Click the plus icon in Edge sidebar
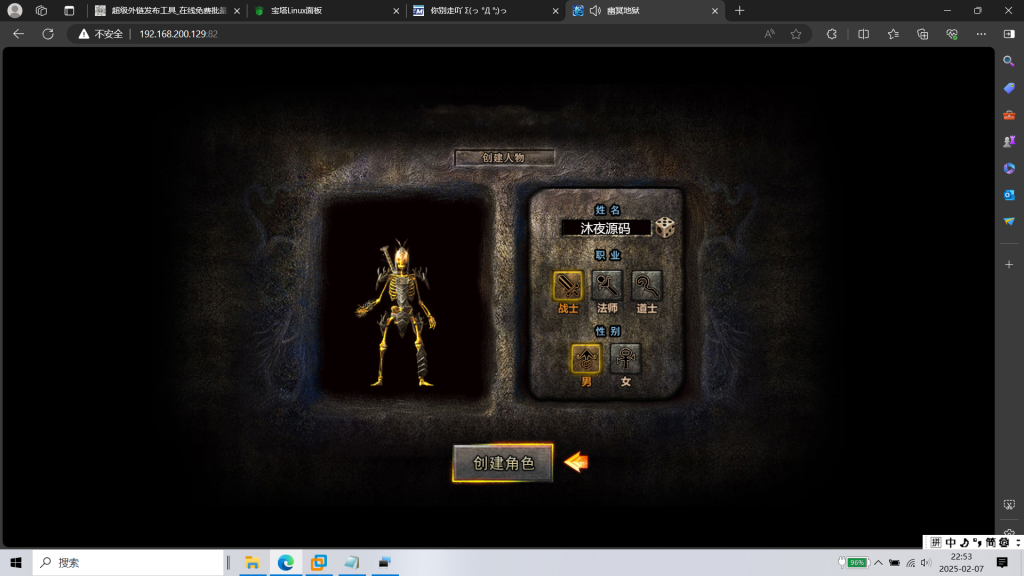 [1009, 264]
